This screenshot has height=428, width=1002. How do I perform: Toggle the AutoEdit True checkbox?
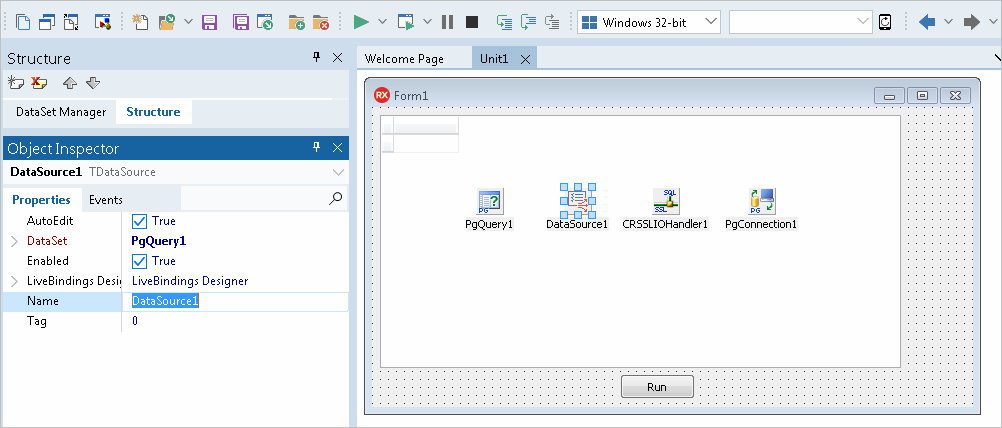pyautogui.click(x=139, y=221)
